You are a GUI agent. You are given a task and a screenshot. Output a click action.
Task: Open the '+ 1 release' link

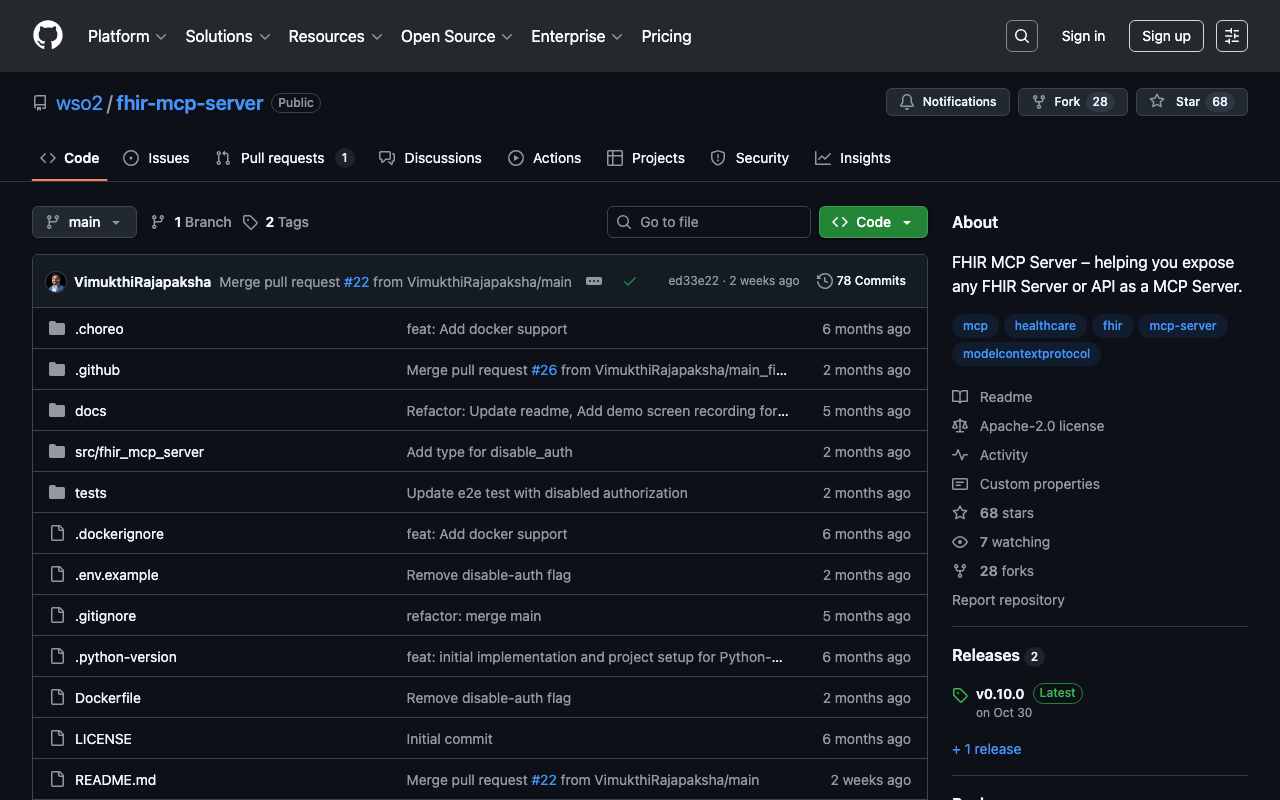coord(986,749)
